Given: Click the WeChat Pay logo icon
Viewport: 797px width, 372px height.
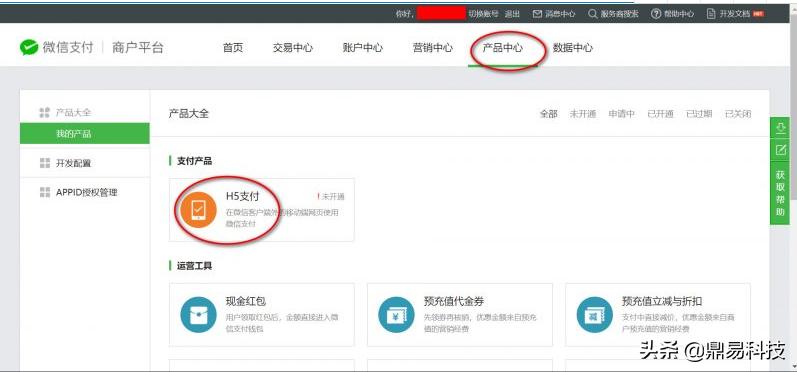Looking at the screenshot, I should (x=29, y=48).
